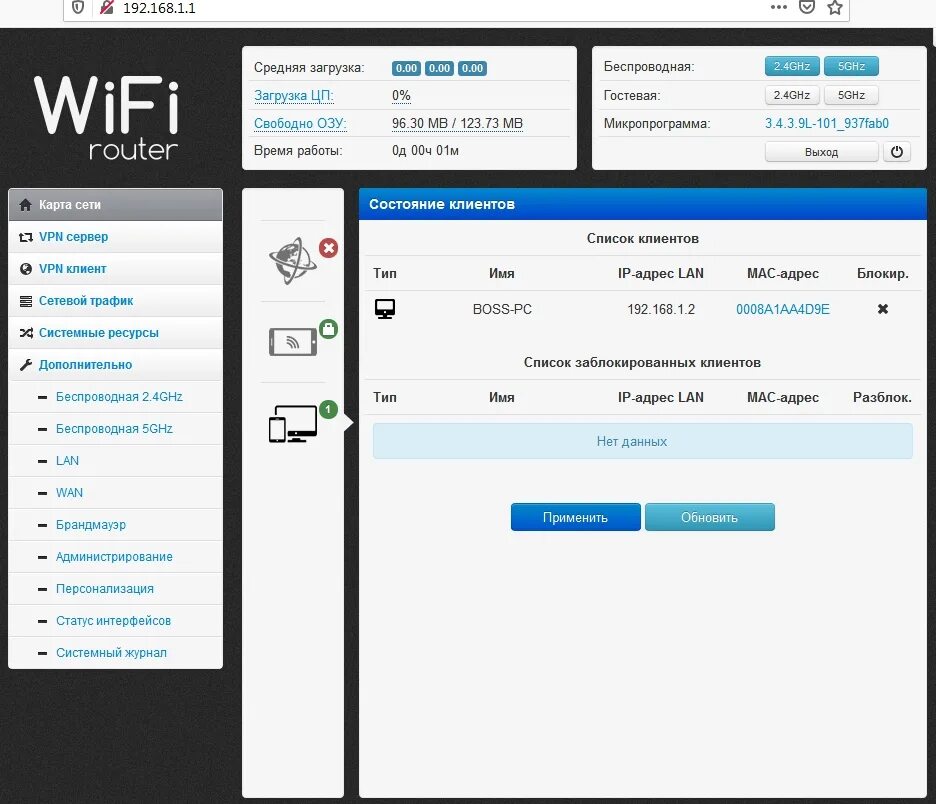Viewport: 936px width, 804px height.
Task: Click the power reboot icon button
Action: (x=897, y=152)
